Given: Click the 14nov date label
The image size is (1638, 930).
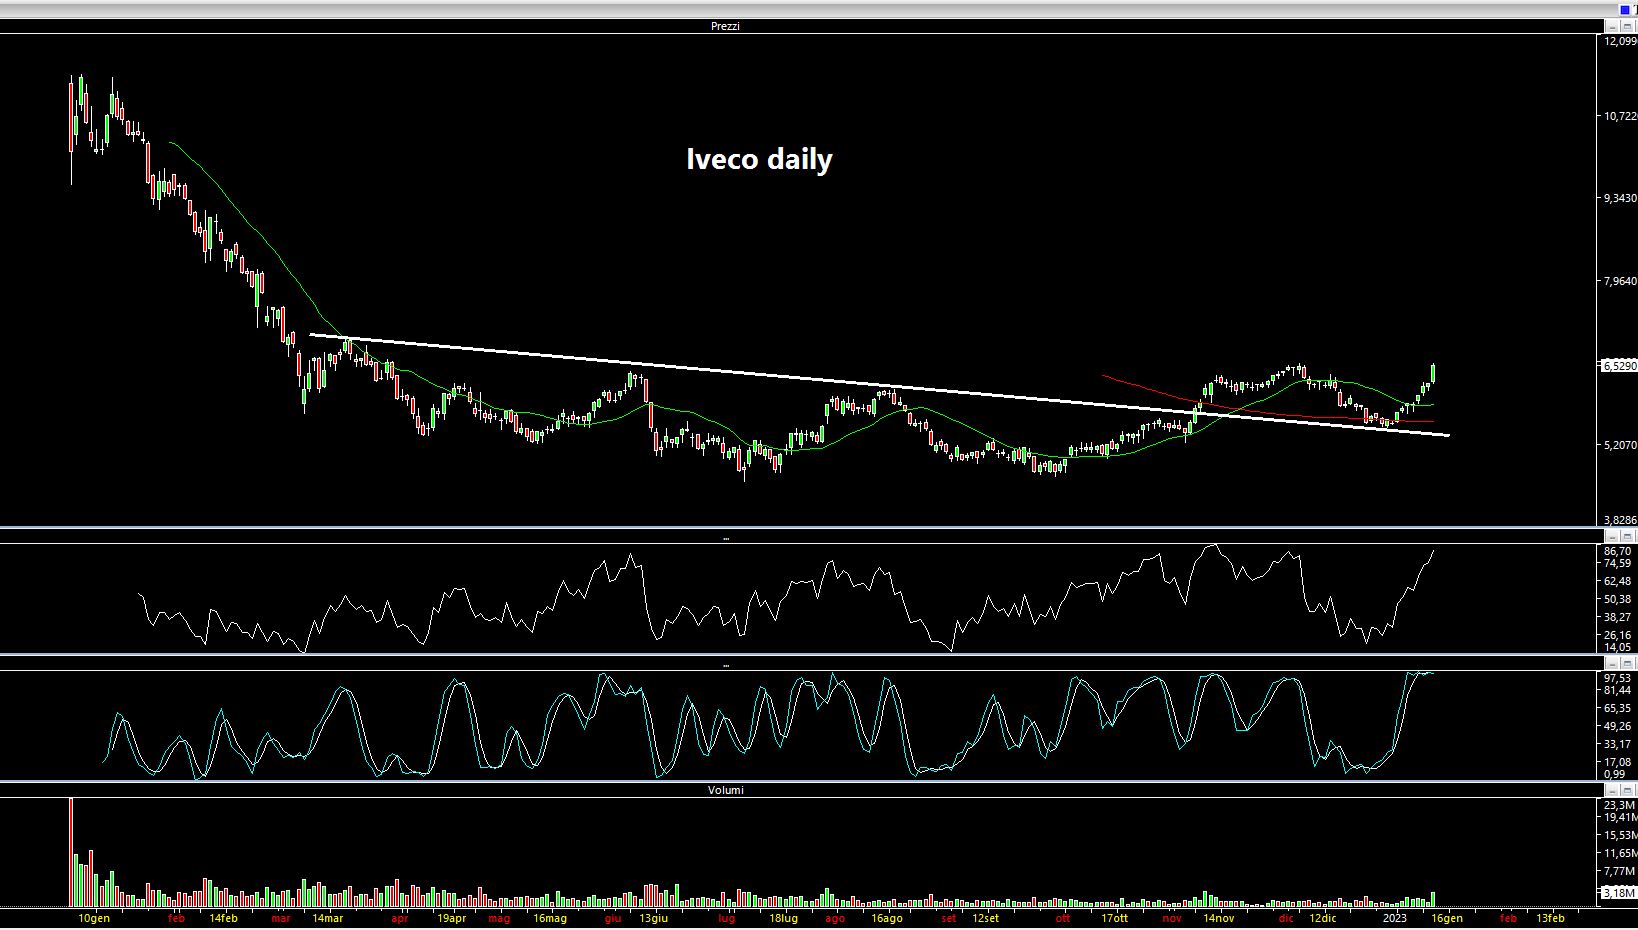Looking at the screenshot, I should tap(1218, 918).
